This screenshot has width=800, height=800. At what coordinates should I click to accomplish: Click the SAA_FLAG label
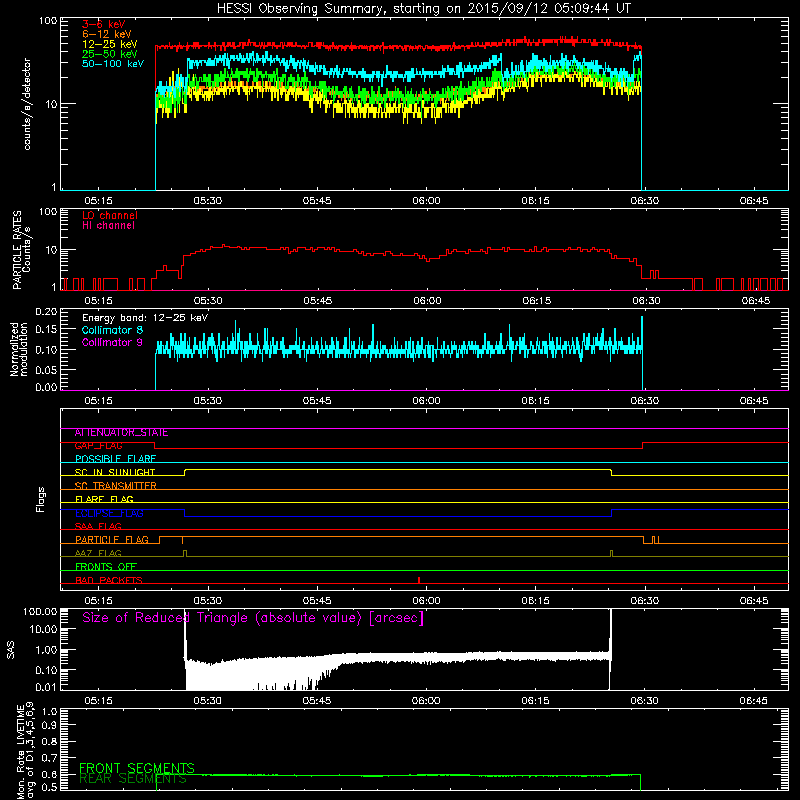click(x=98, y=527)
